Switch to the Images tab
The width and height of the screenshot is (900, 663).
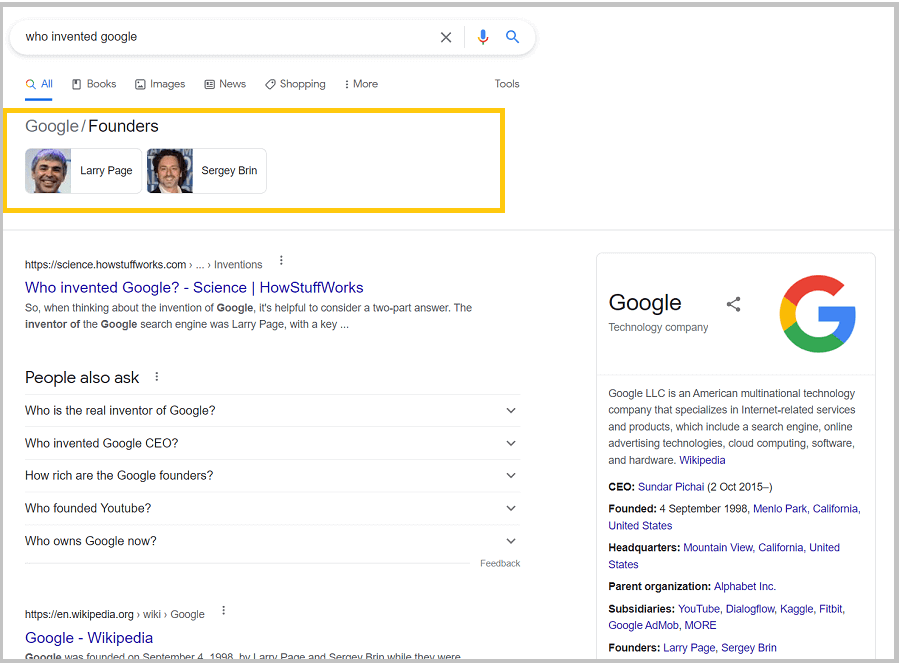160,84
